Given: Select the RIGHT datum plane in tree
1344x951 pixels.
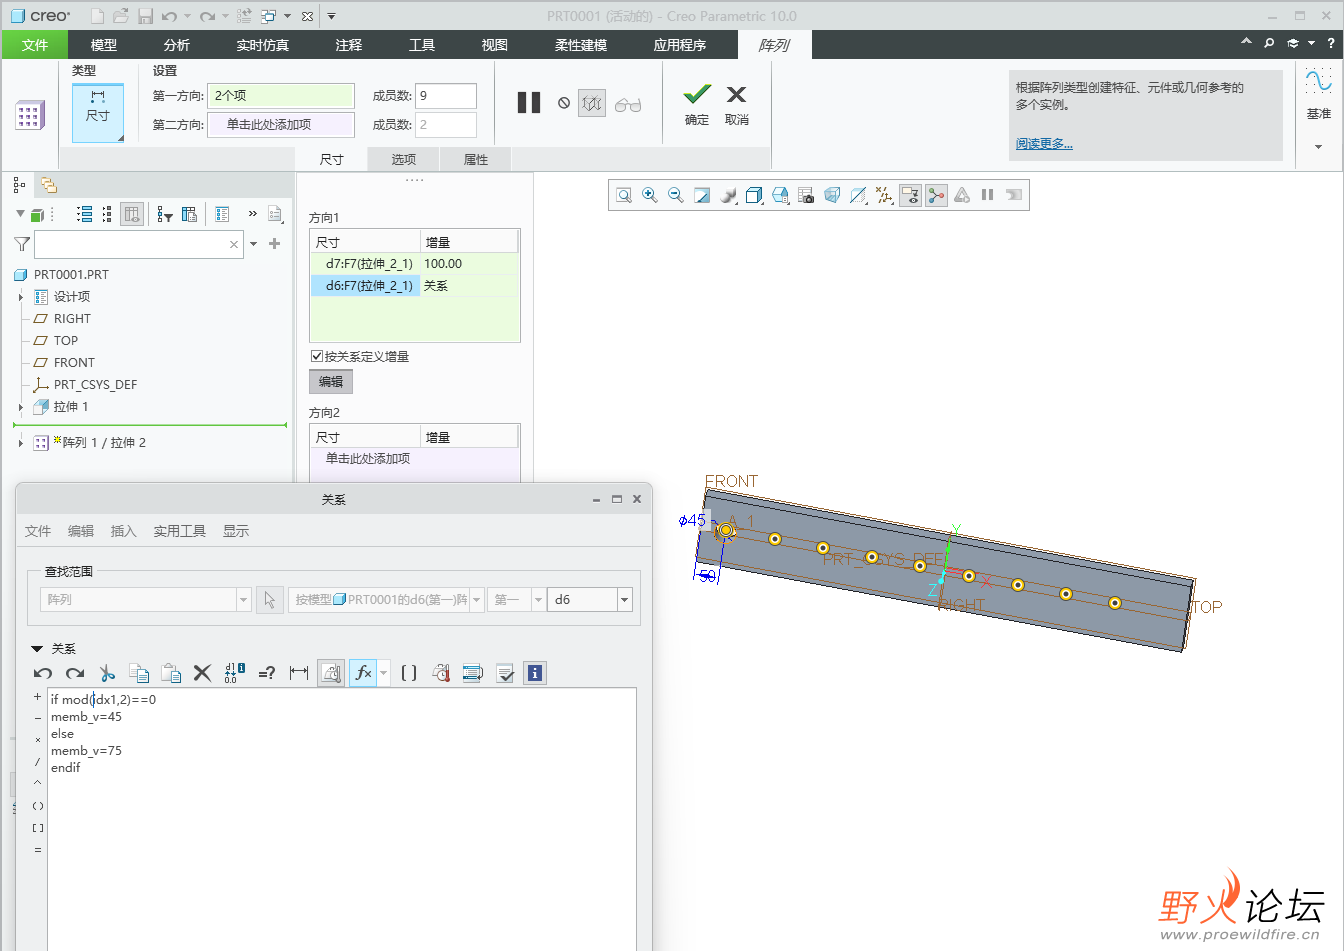Looking at the screenshot, I should click(x=72, y=319).
